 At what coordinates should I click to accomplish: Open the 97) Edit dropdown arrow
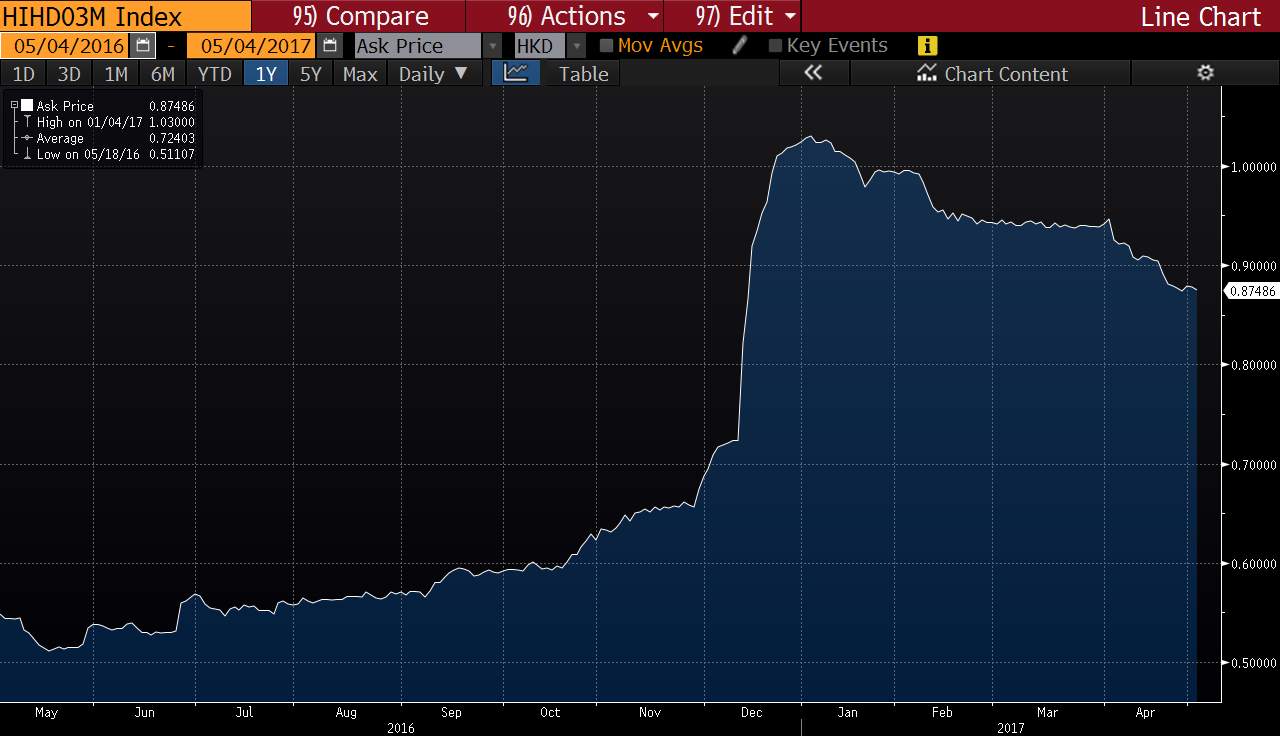click(x=791, y=16)
